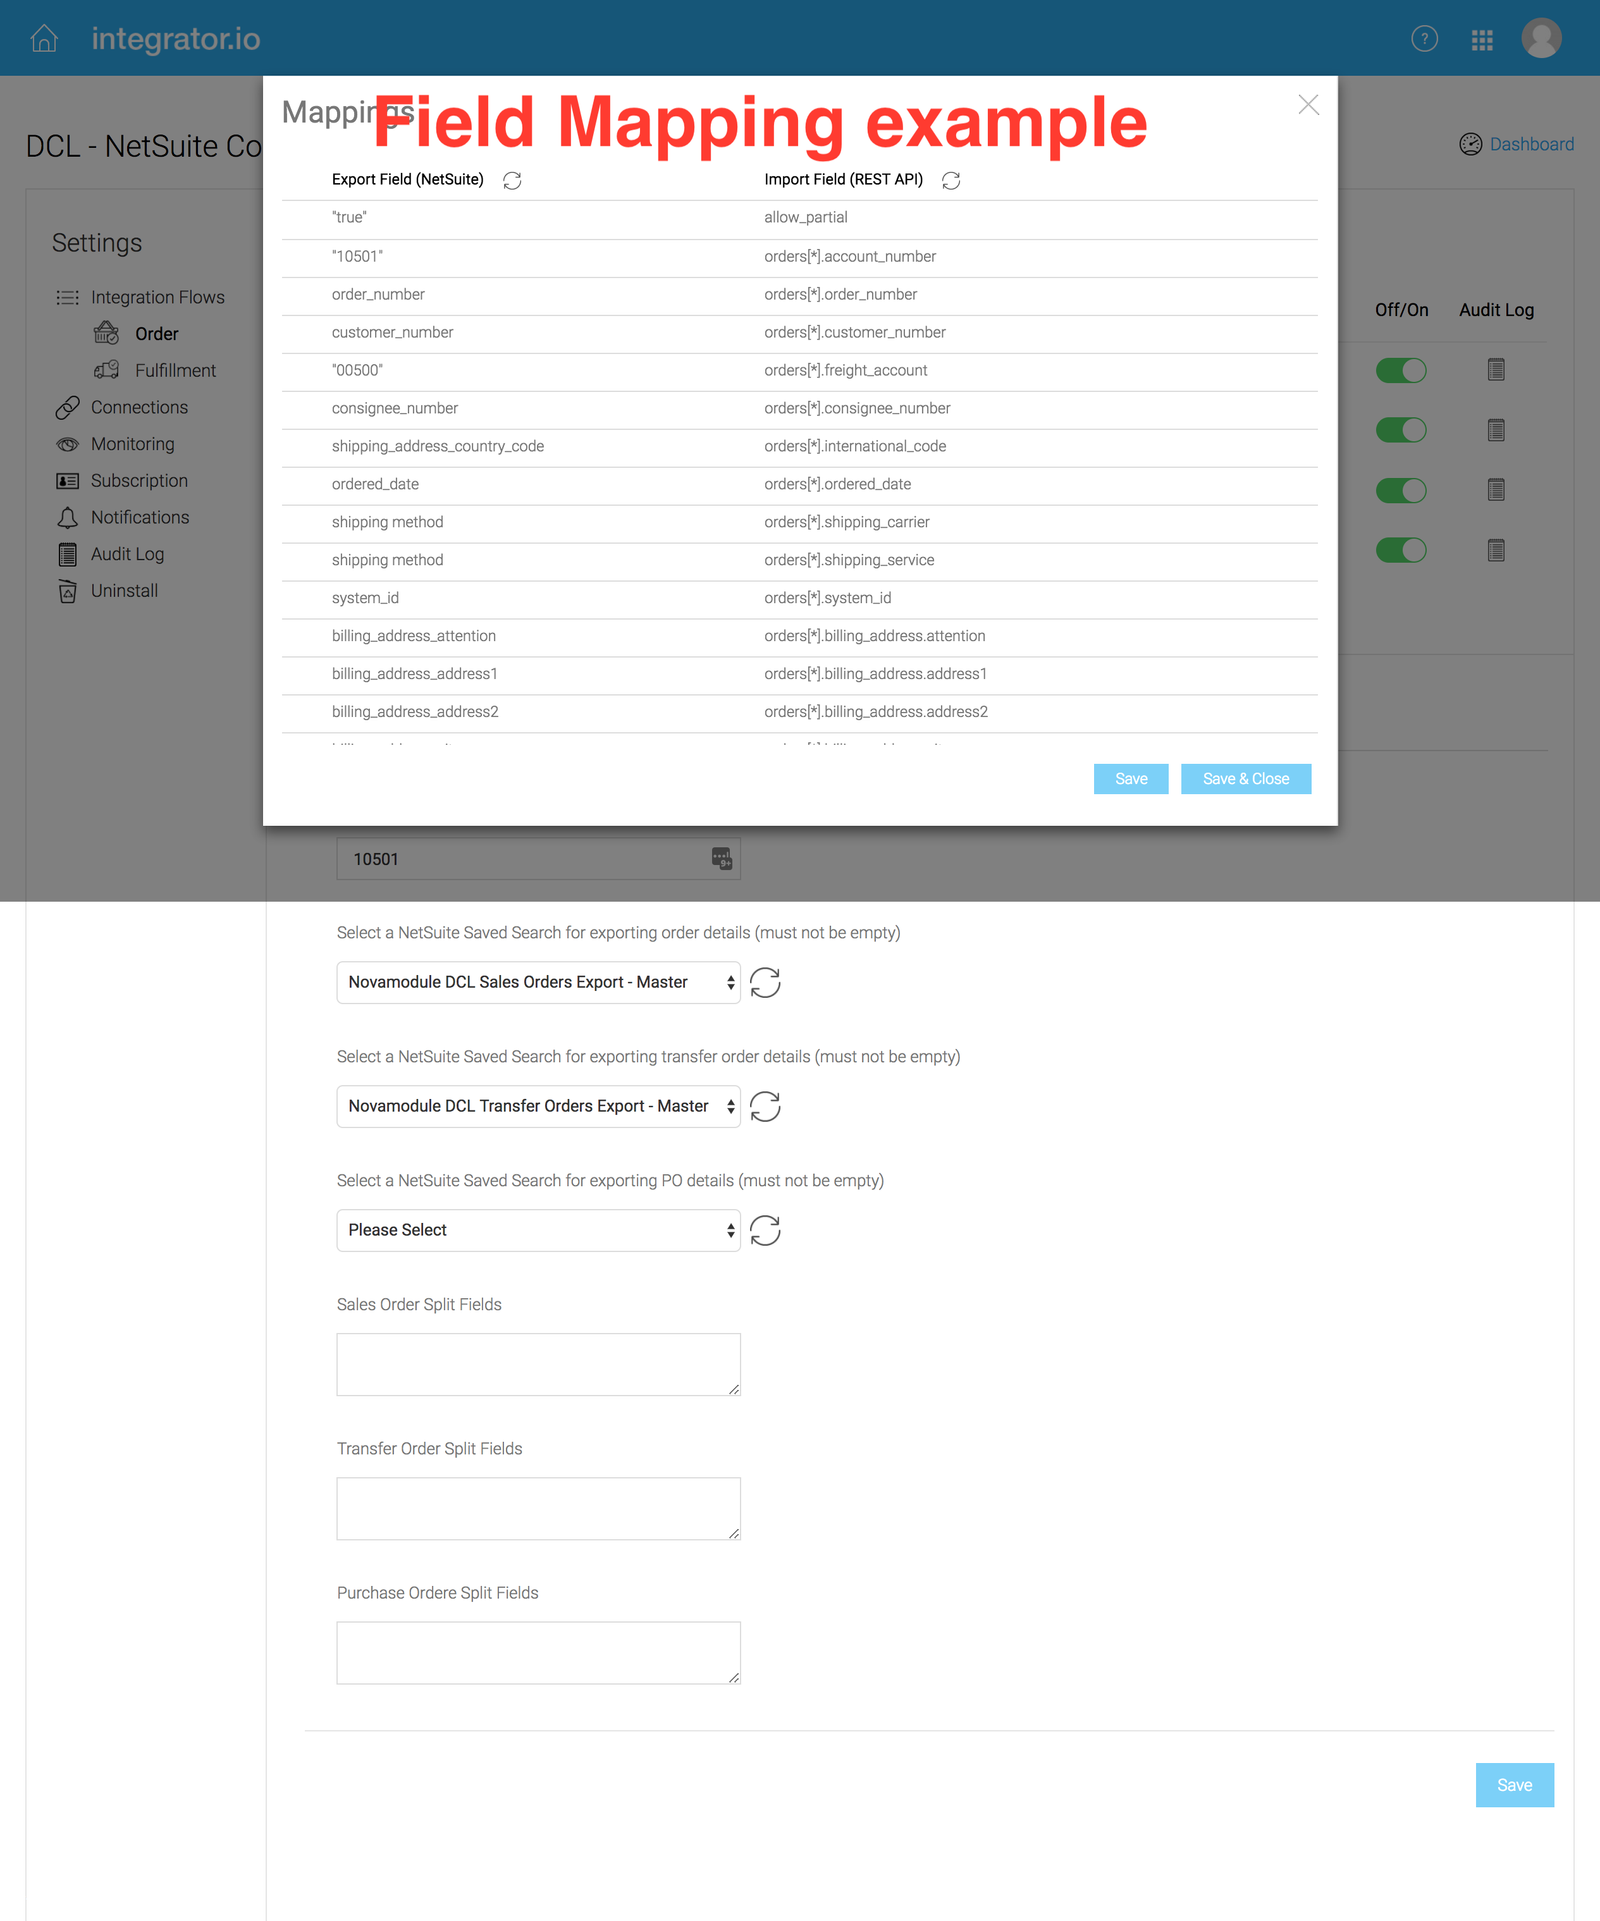Open the Fulfillment flow section
The width and height of the screenshot is (1600, 1921).
coord(175,370)
